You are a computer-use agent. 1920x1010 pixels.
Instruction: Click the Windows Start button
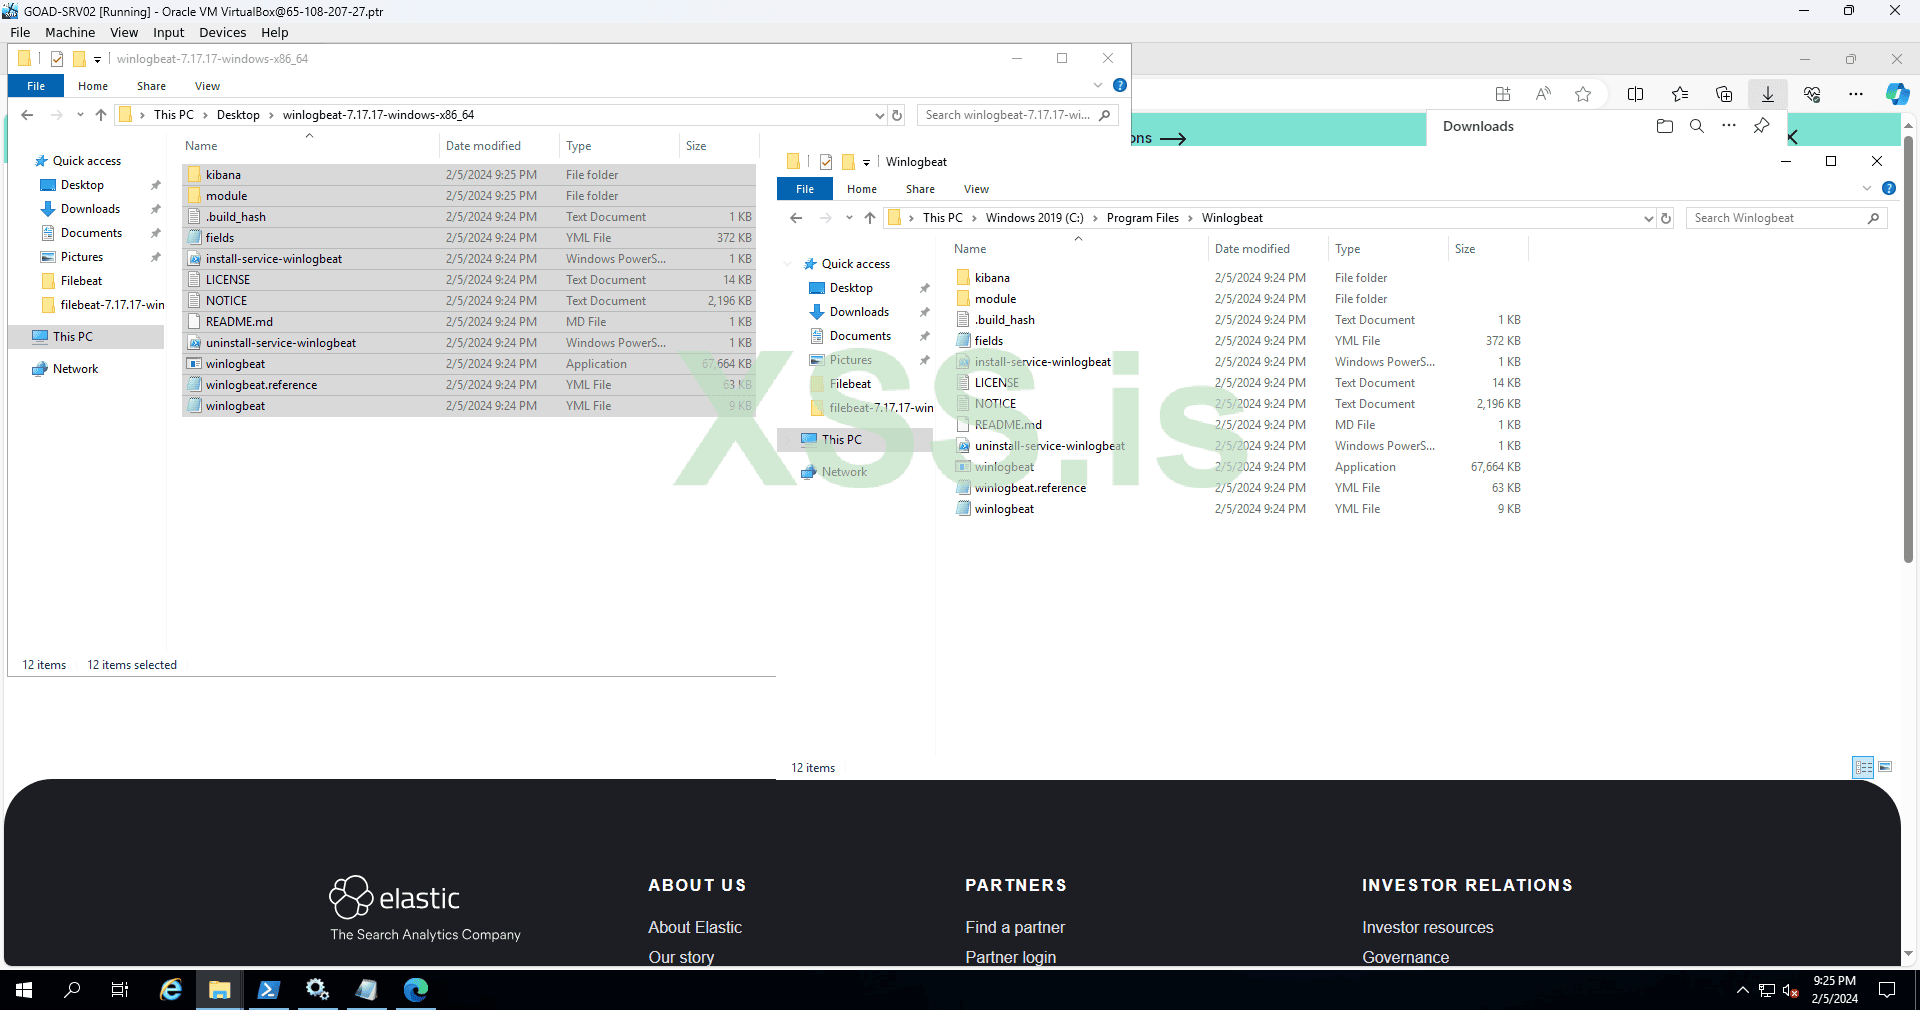(x=24, y=990)
